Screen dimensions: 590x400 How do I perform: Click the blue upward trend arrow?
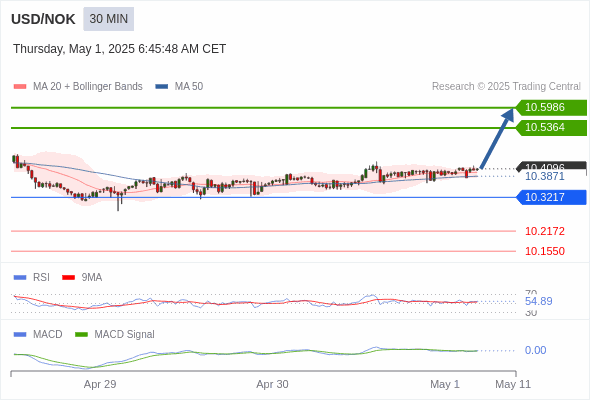[x=497, y=138]
